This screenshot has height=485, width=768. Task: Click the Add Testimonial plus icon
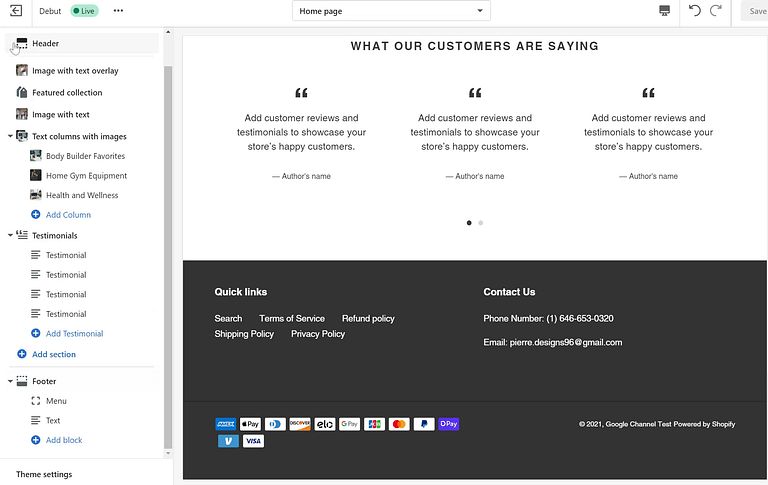coord(35,333)
